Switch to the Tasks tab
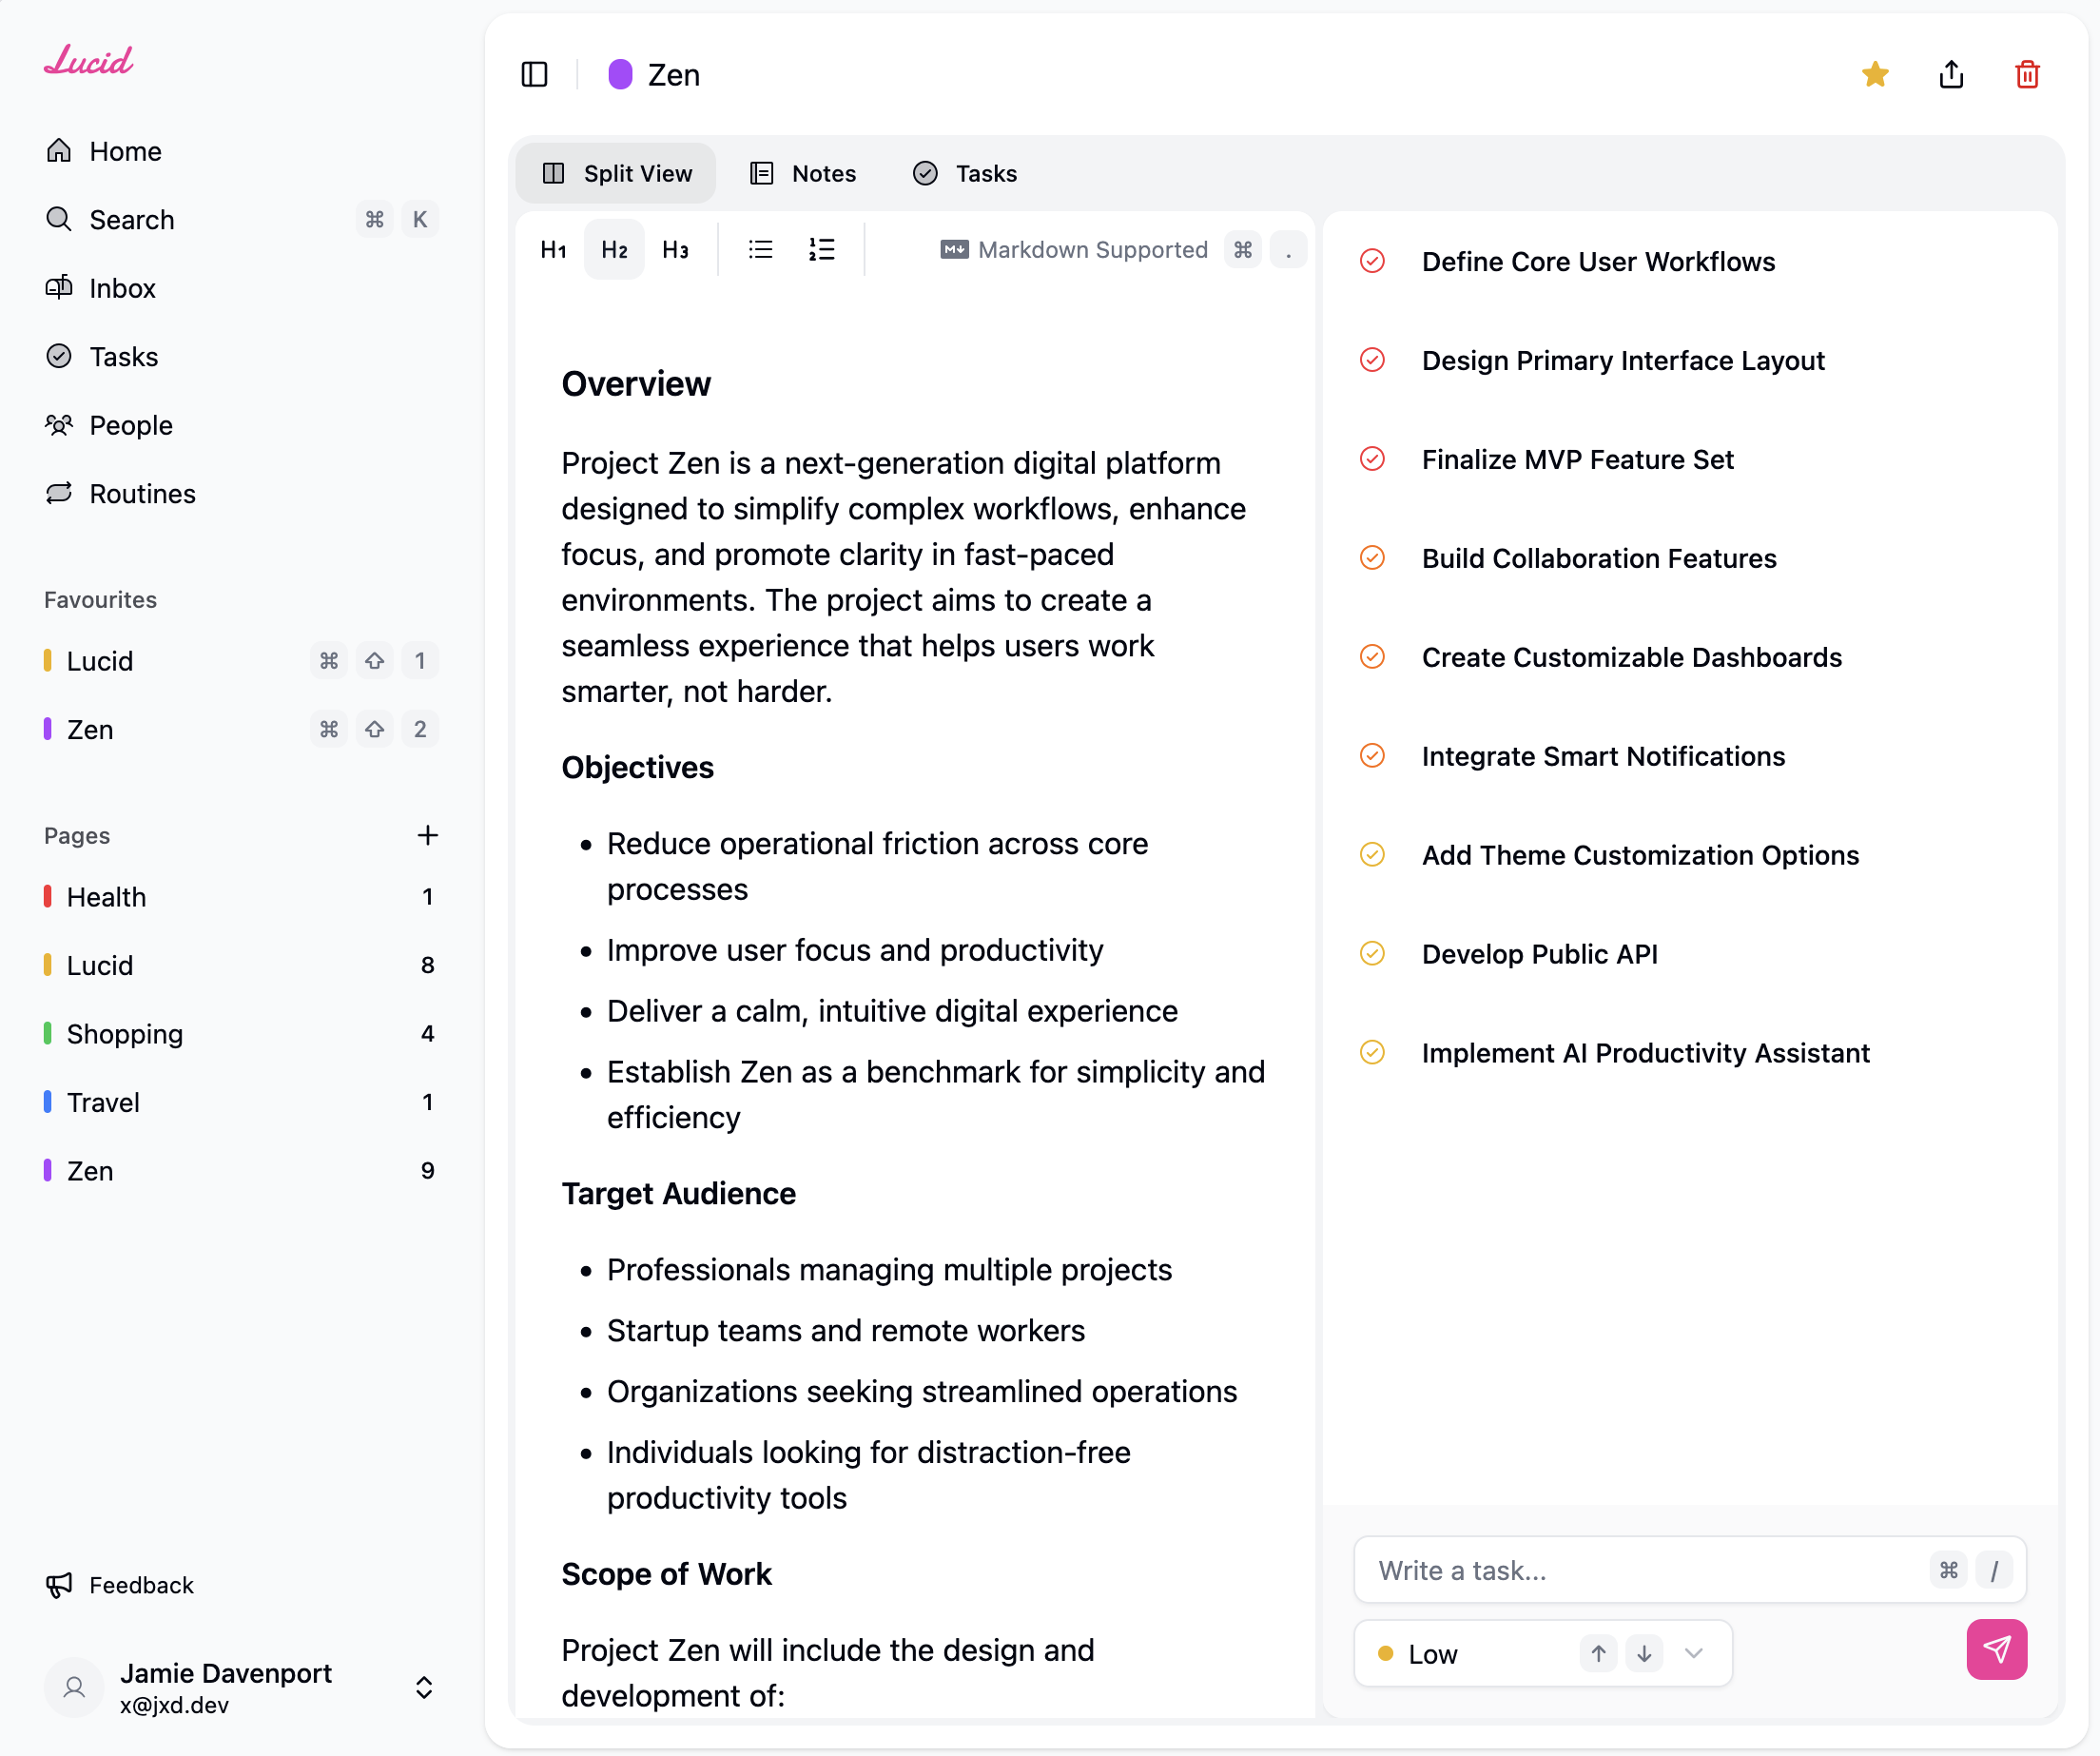 pos(965,174)
